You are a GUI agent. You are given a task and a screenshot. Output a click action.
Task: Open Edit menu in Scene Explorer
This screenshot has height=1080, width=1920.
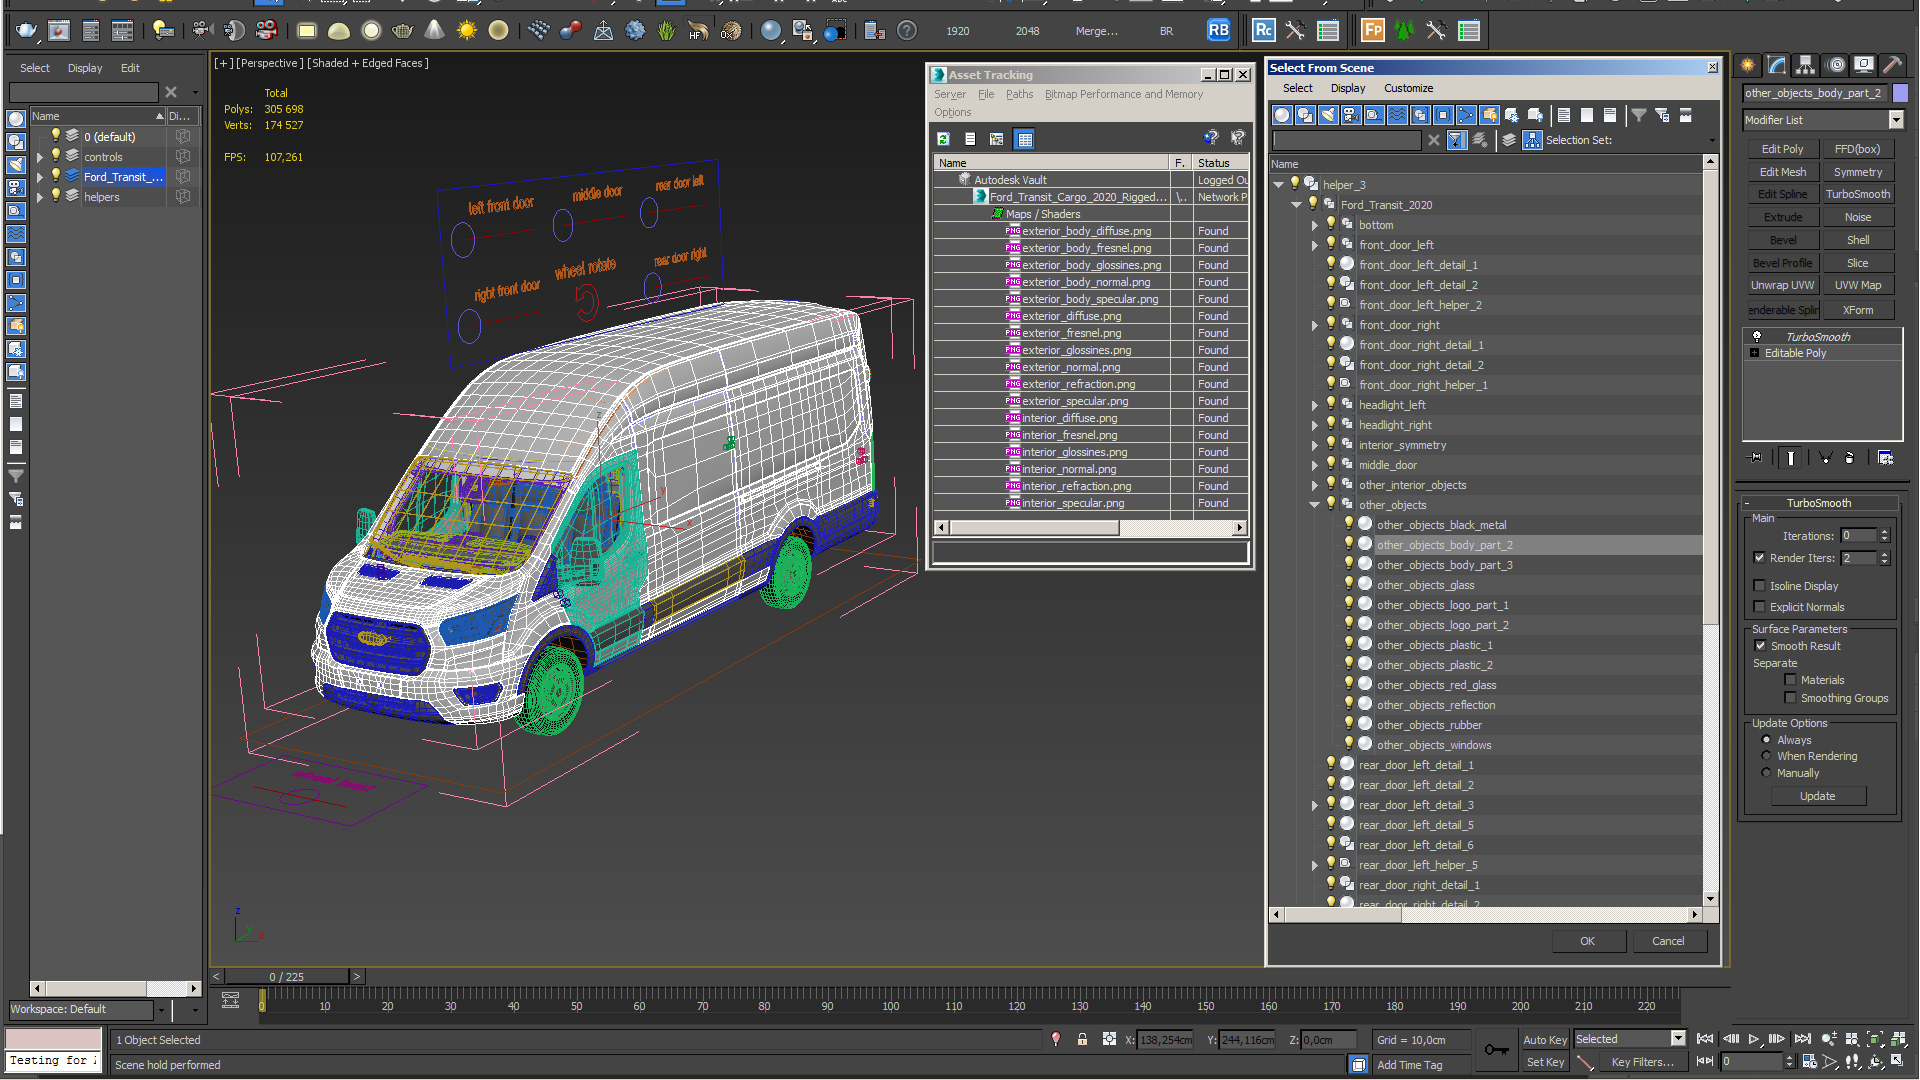(130, 68)
